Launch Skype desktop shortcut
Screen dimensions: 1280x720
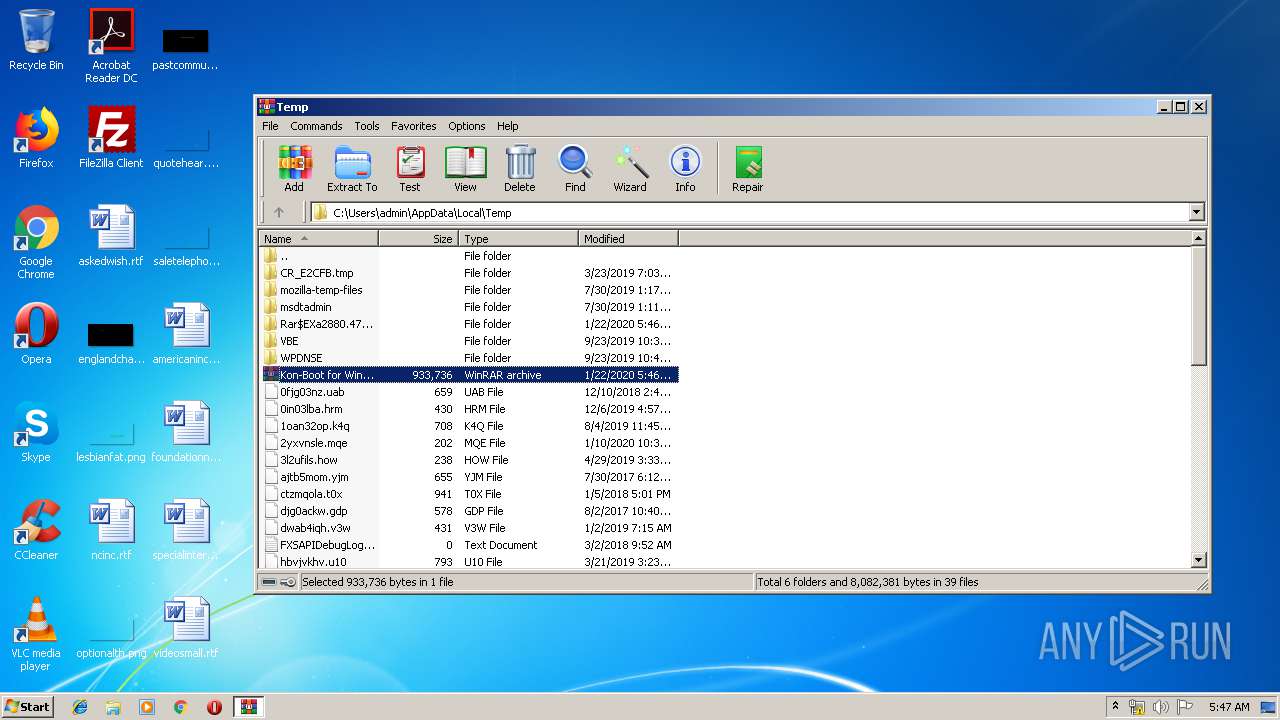[36, 433]
